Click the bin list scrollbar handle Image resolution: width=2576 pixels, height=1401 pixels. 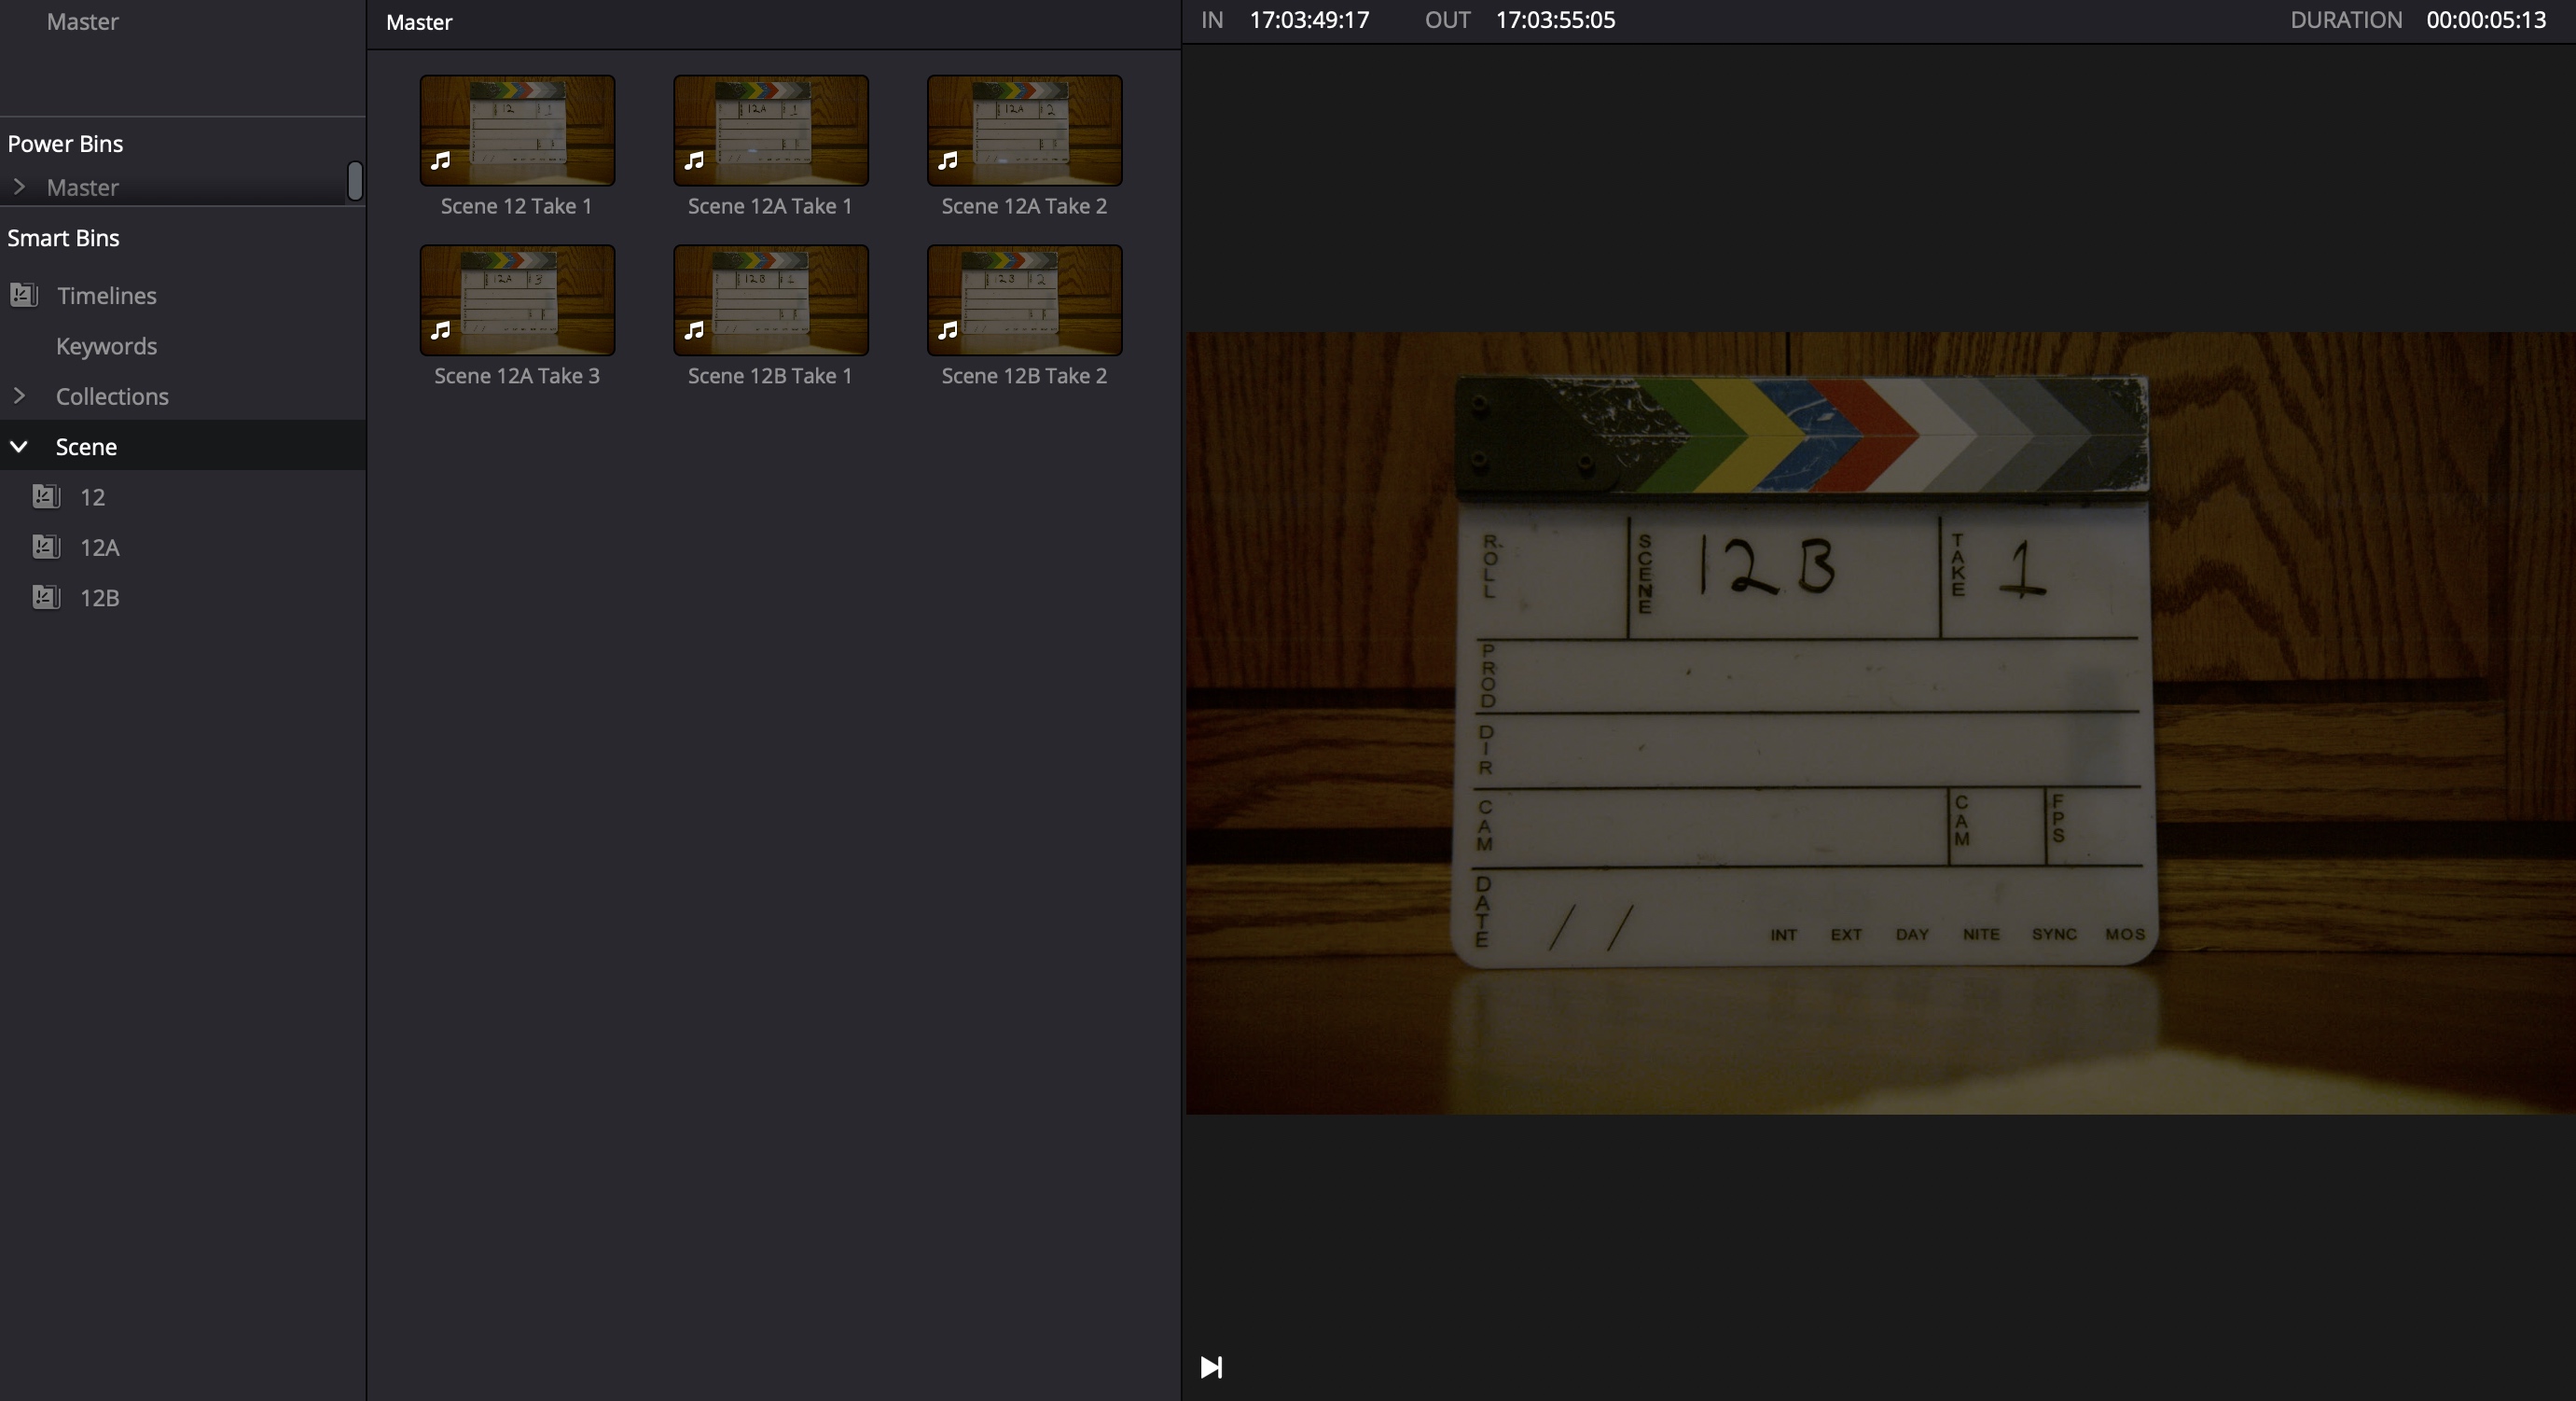point(355,181)
